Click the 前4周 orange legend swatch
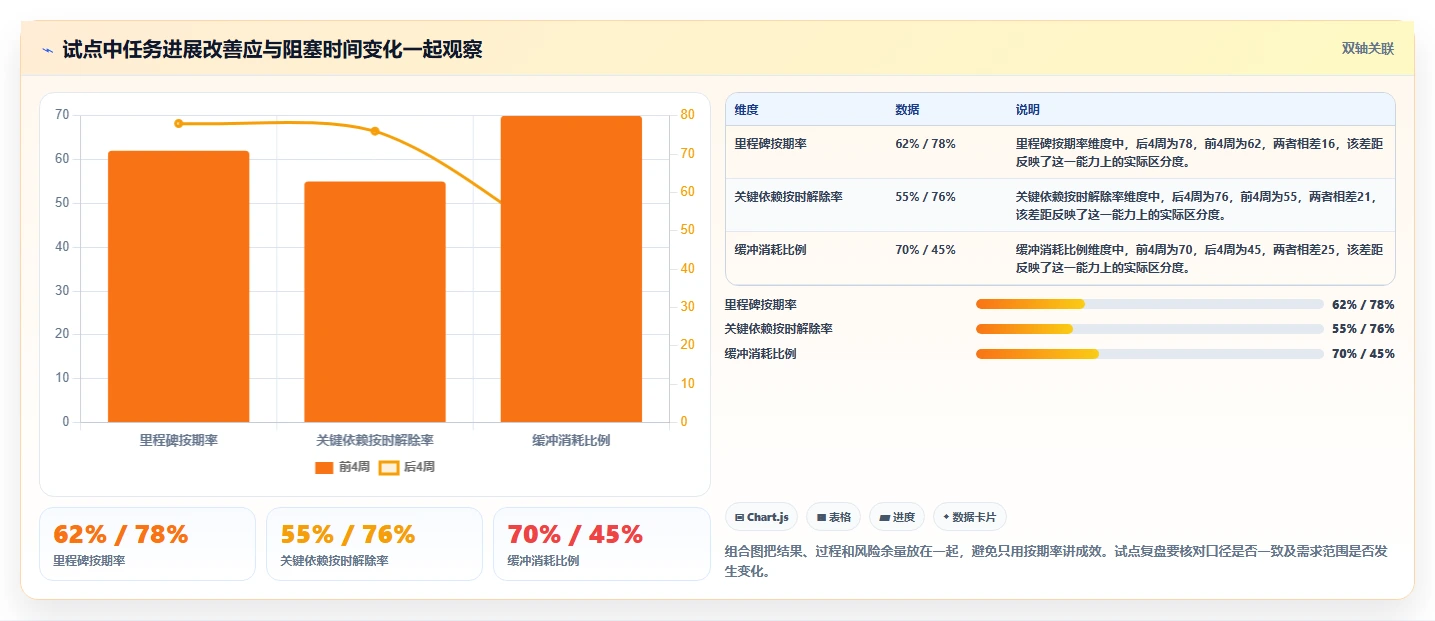 [x=324, y=467]
